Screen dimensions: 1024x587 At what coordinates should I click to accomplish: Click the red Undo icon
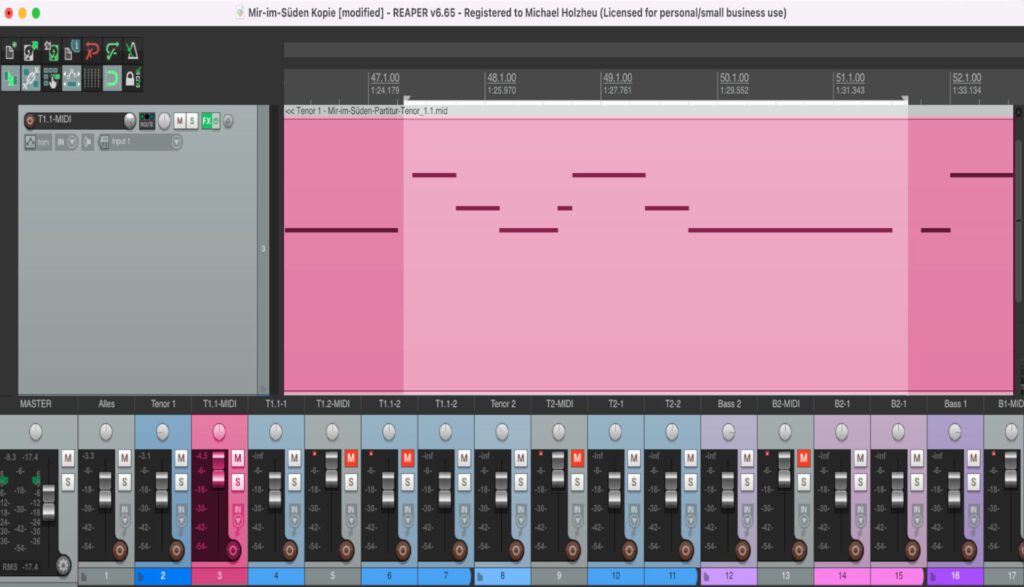click(91, 51)
